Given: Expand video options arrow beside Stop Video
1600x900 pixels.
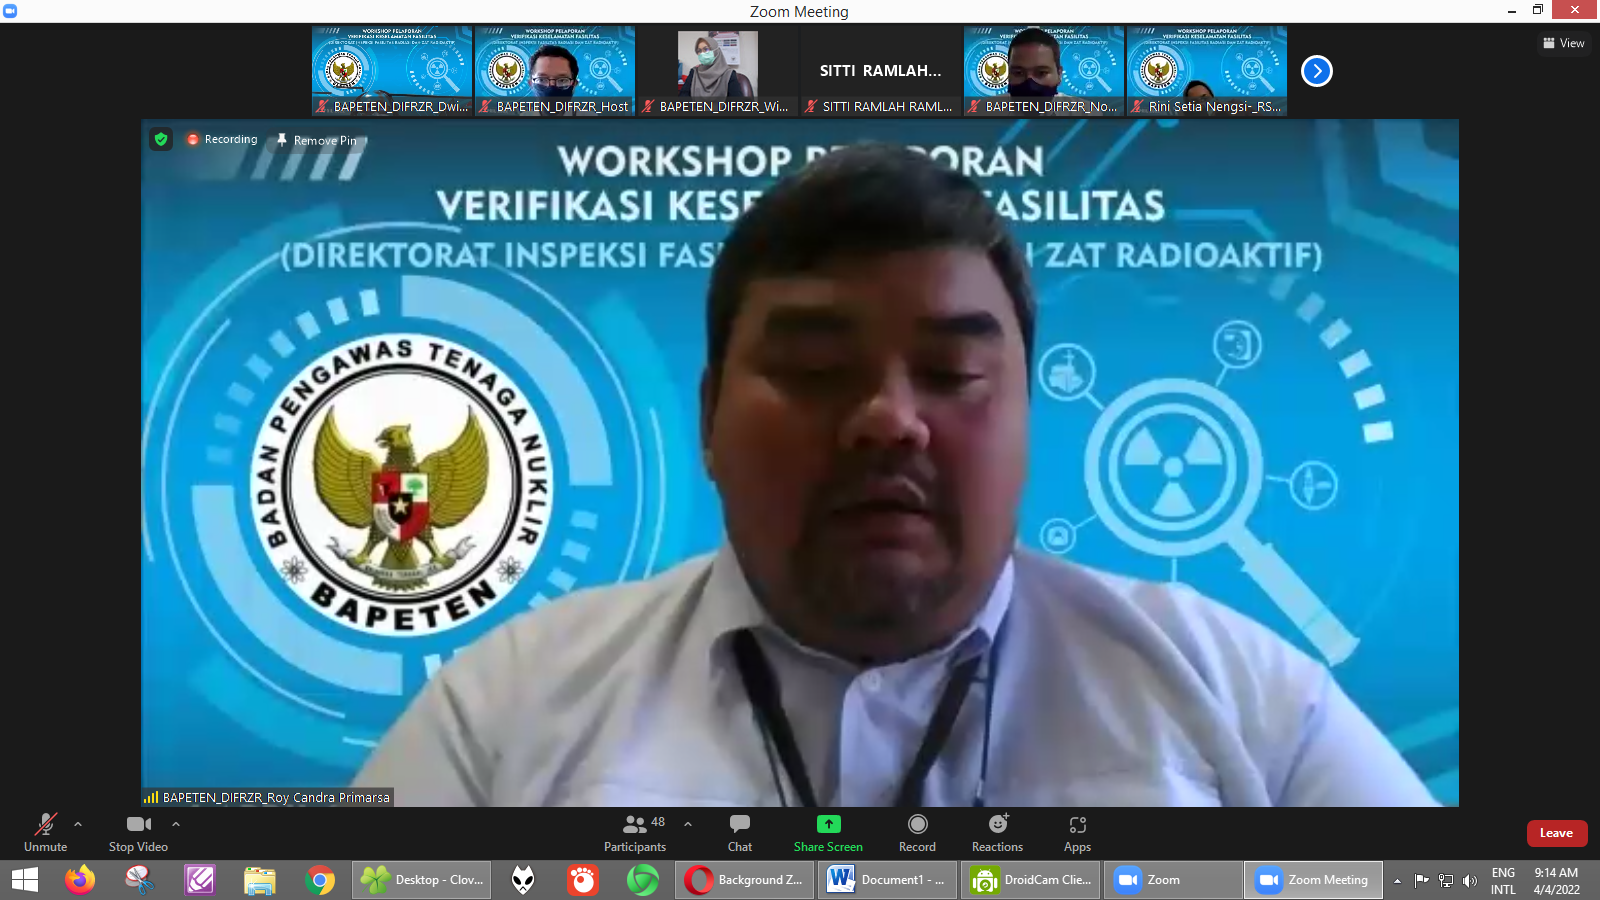Looking at the screenshot, I should point(176,825).
